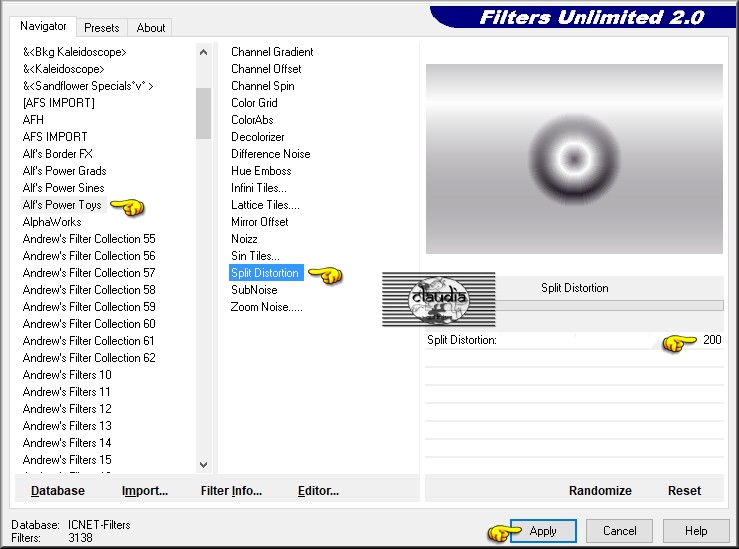Image resolution: width=739 pixels, height=549 pixels.
Task: Open the About tab
Action: [x=151, y=28]
